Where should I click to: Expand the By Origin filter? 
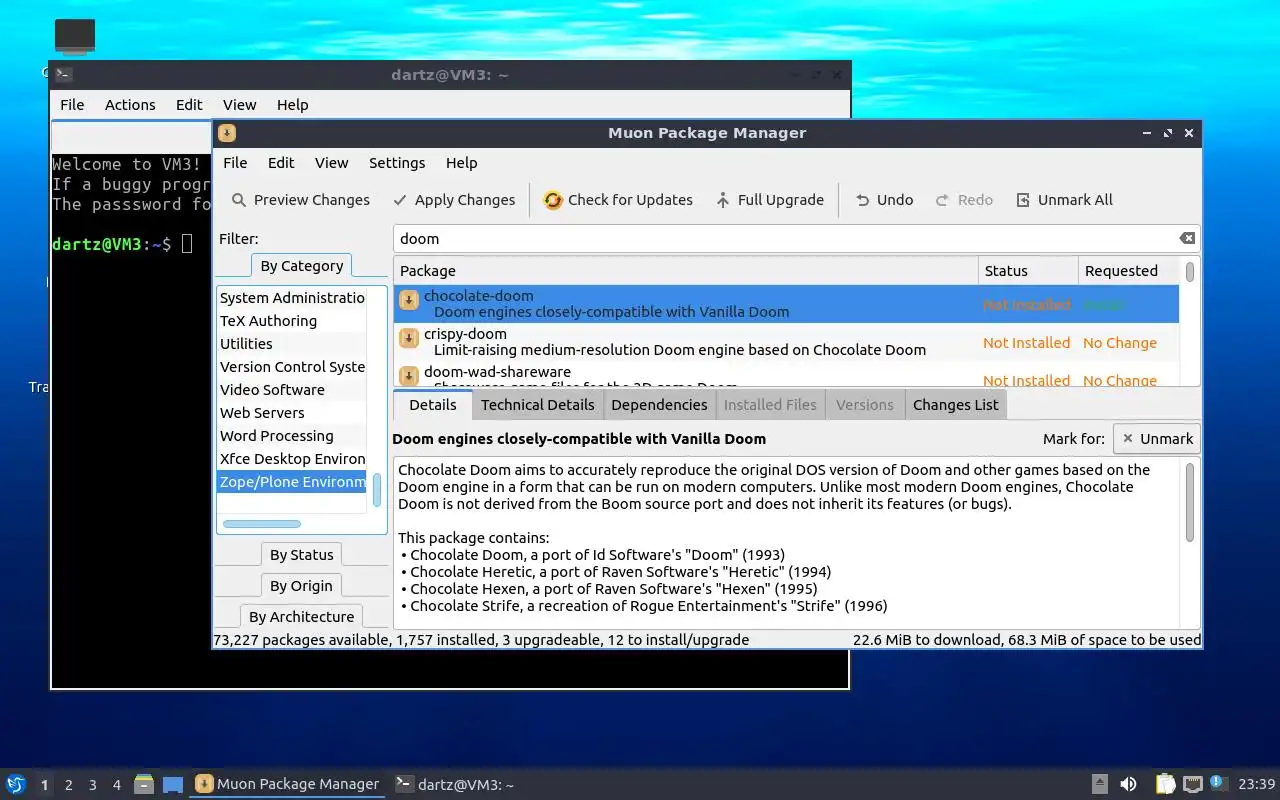click(x=301, y=586)
